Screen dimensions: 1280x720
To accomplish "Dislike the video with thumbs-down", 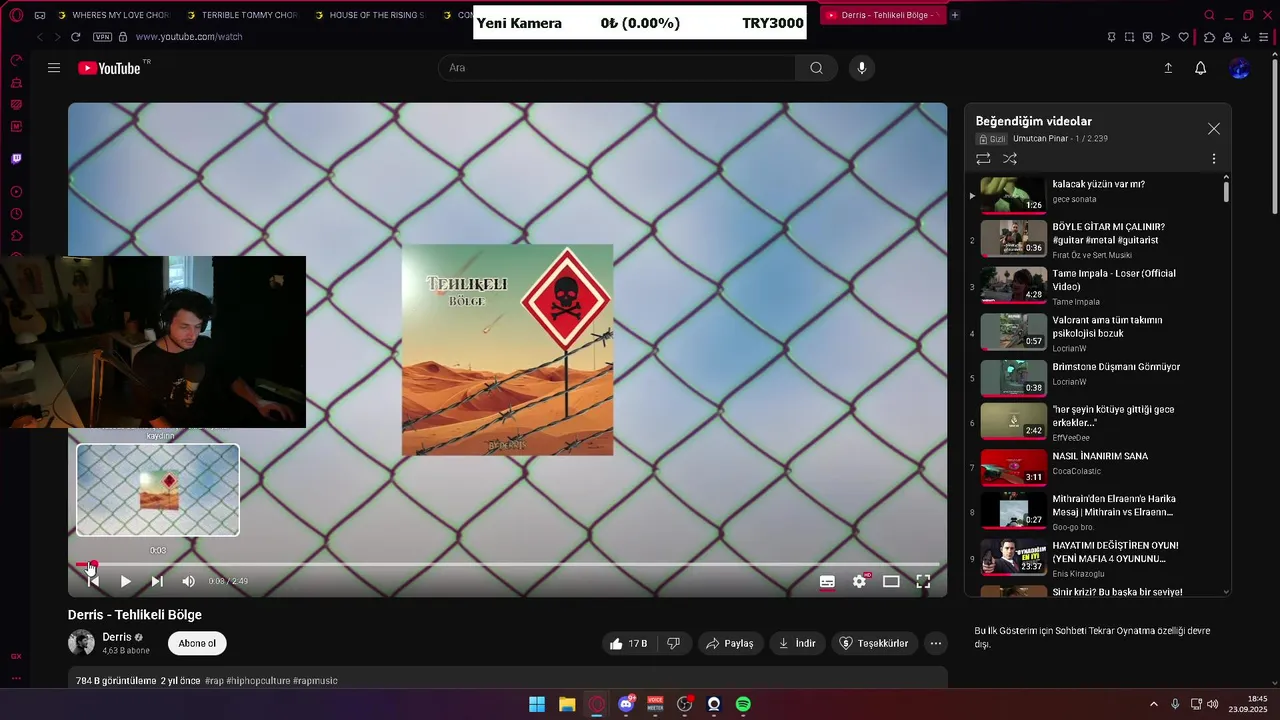I will coord(673,643).
